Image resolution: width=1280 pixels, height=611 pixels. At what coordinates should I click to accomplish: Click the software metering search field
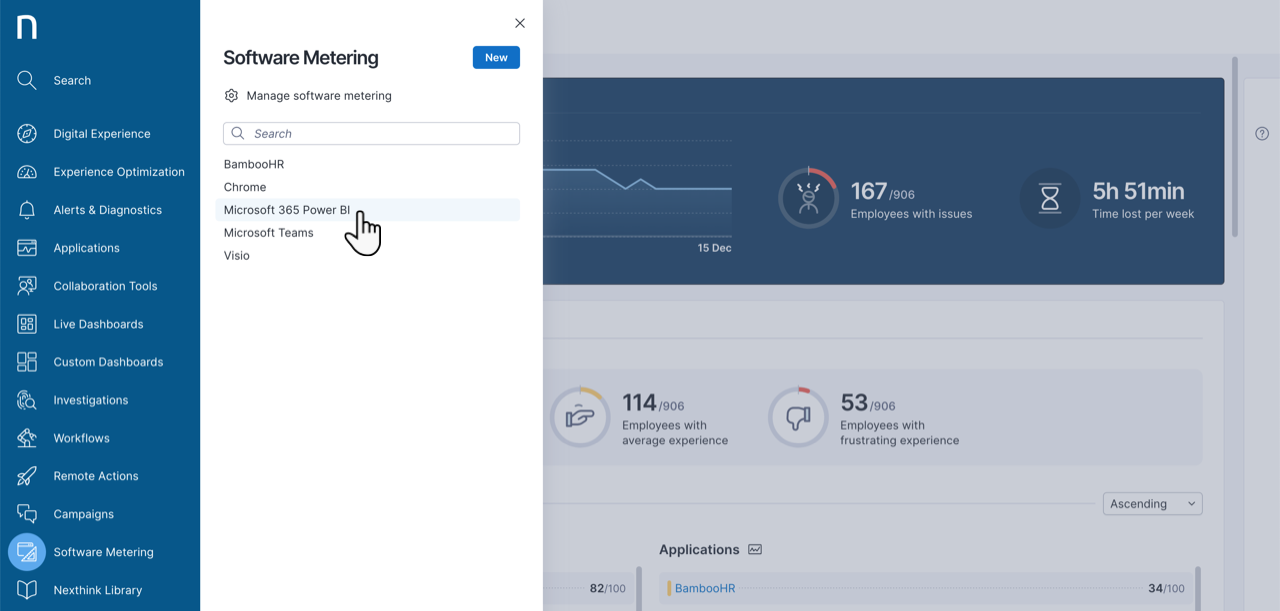coord(371,133)
